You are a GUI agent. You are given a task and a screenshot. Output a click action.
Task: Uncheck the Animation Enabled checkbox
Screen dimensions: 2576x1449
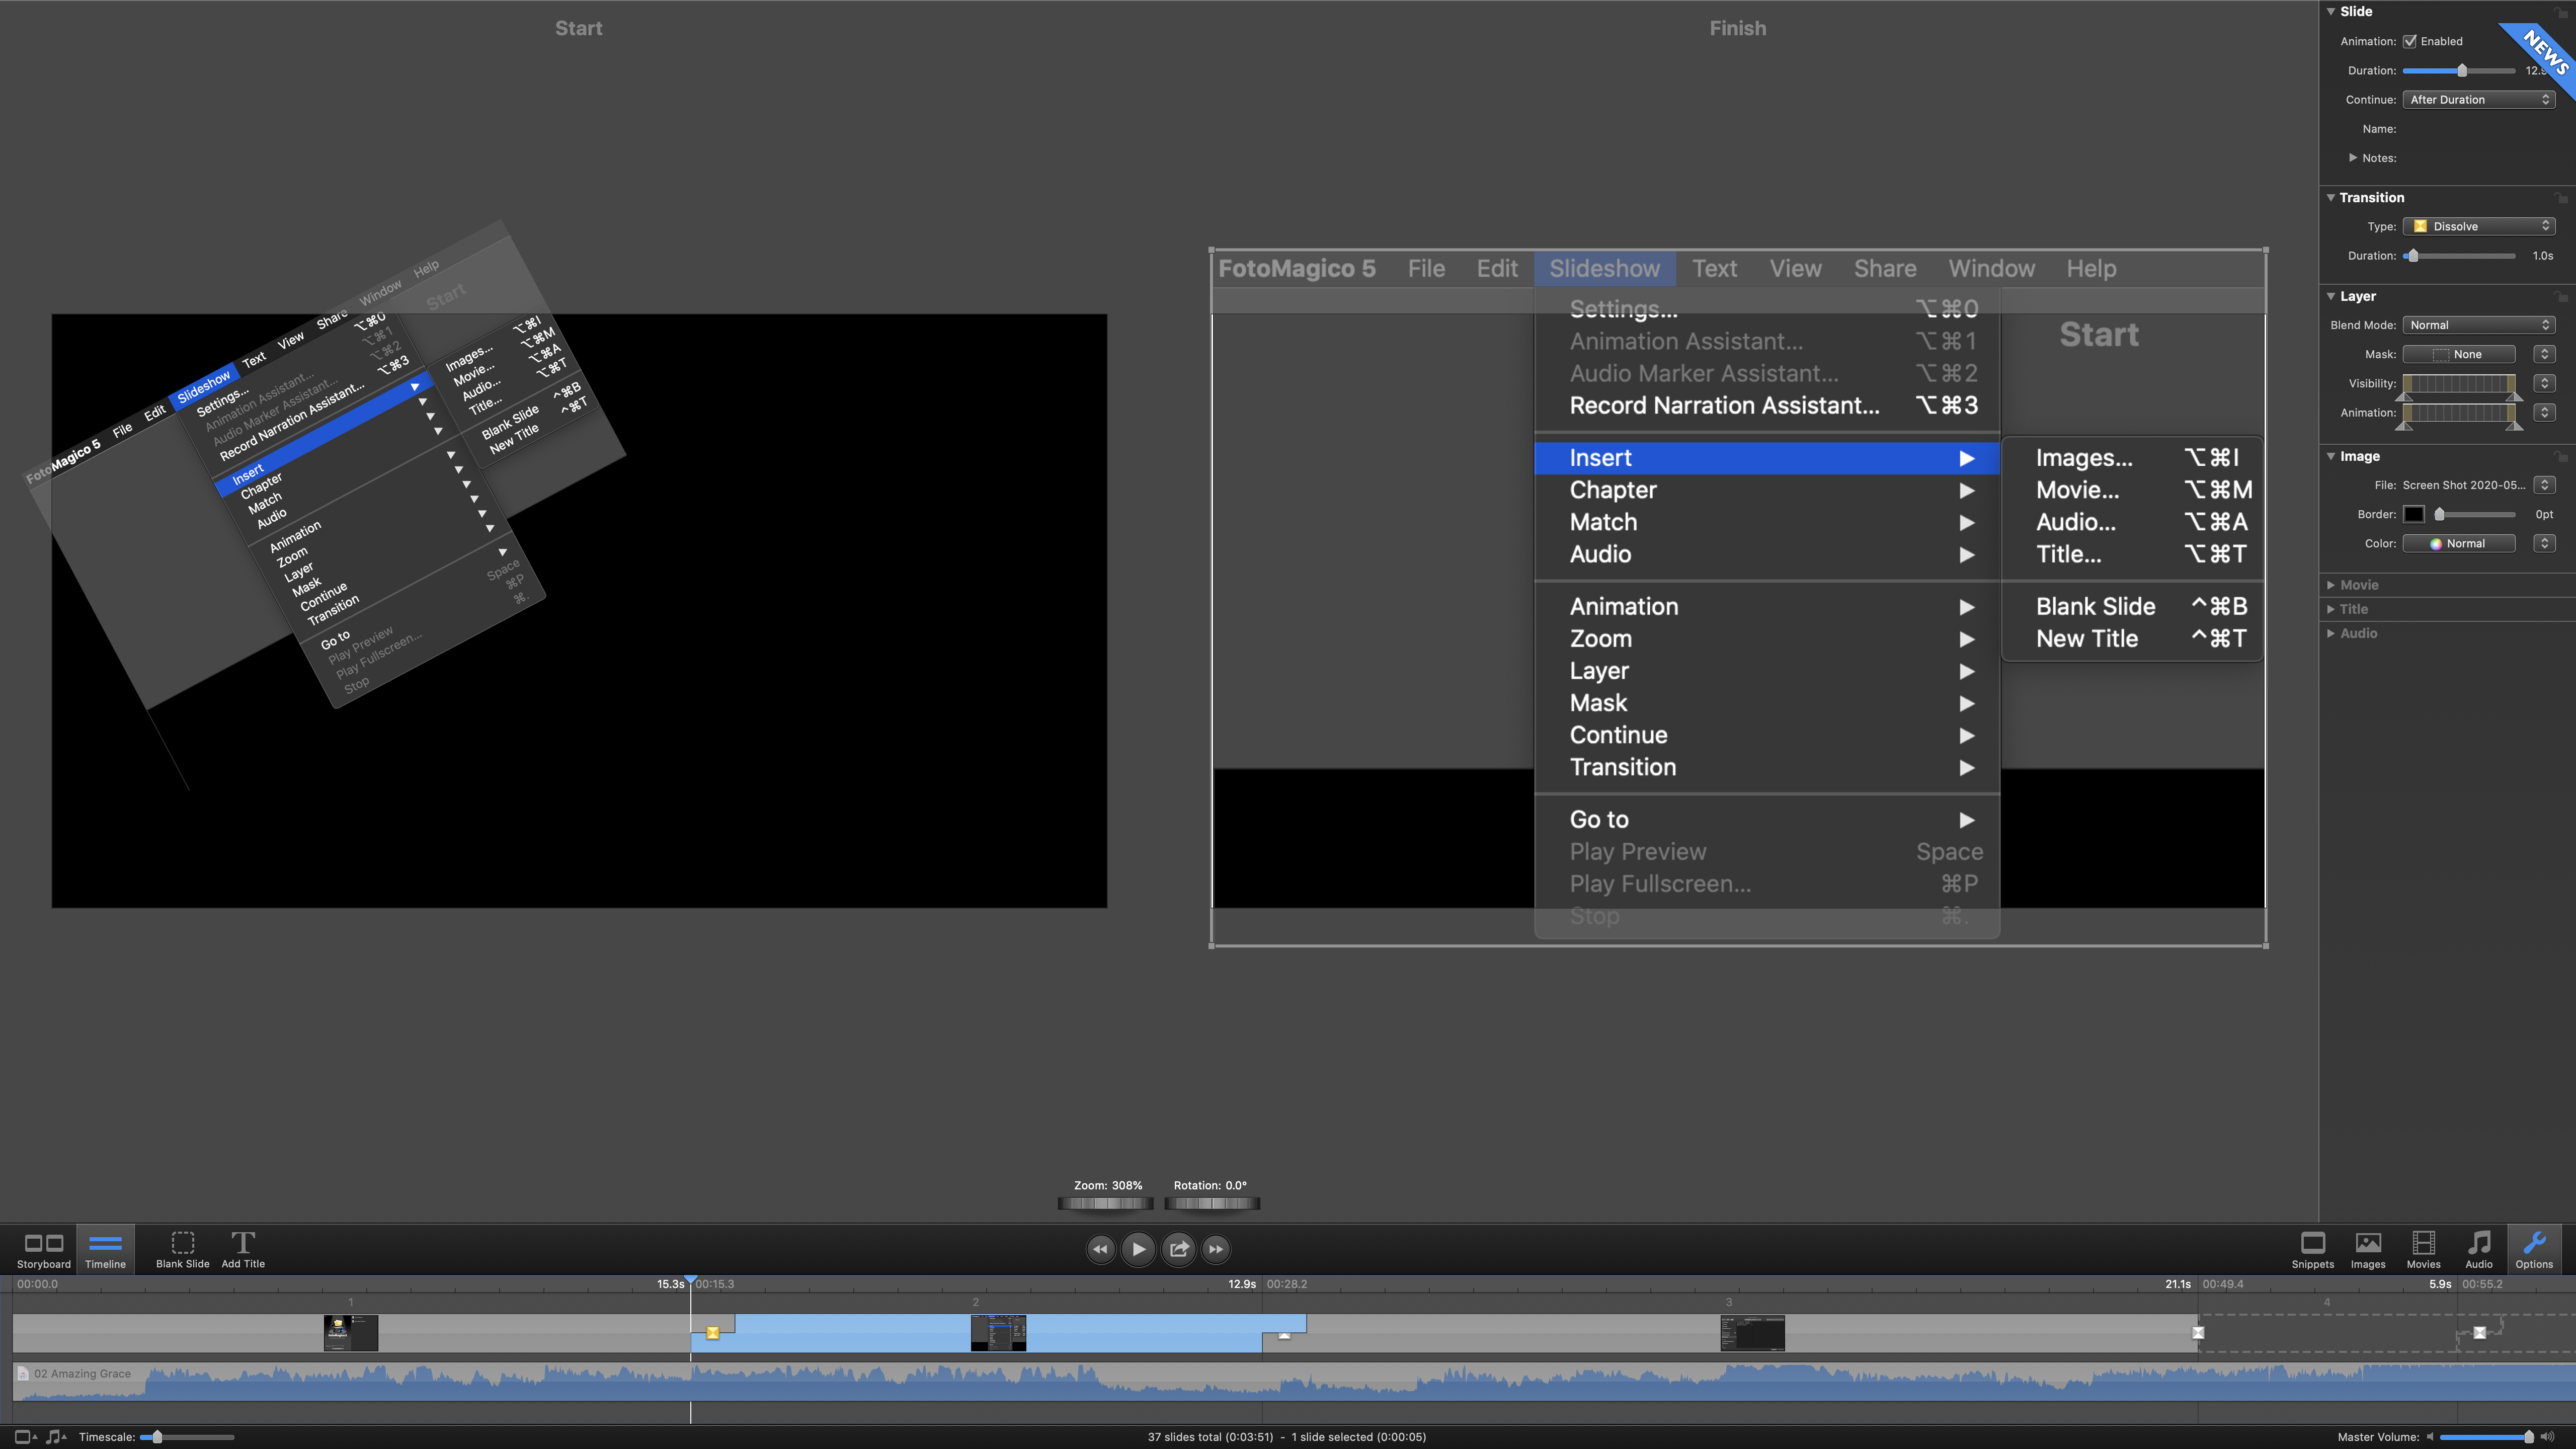point(2411,41)
